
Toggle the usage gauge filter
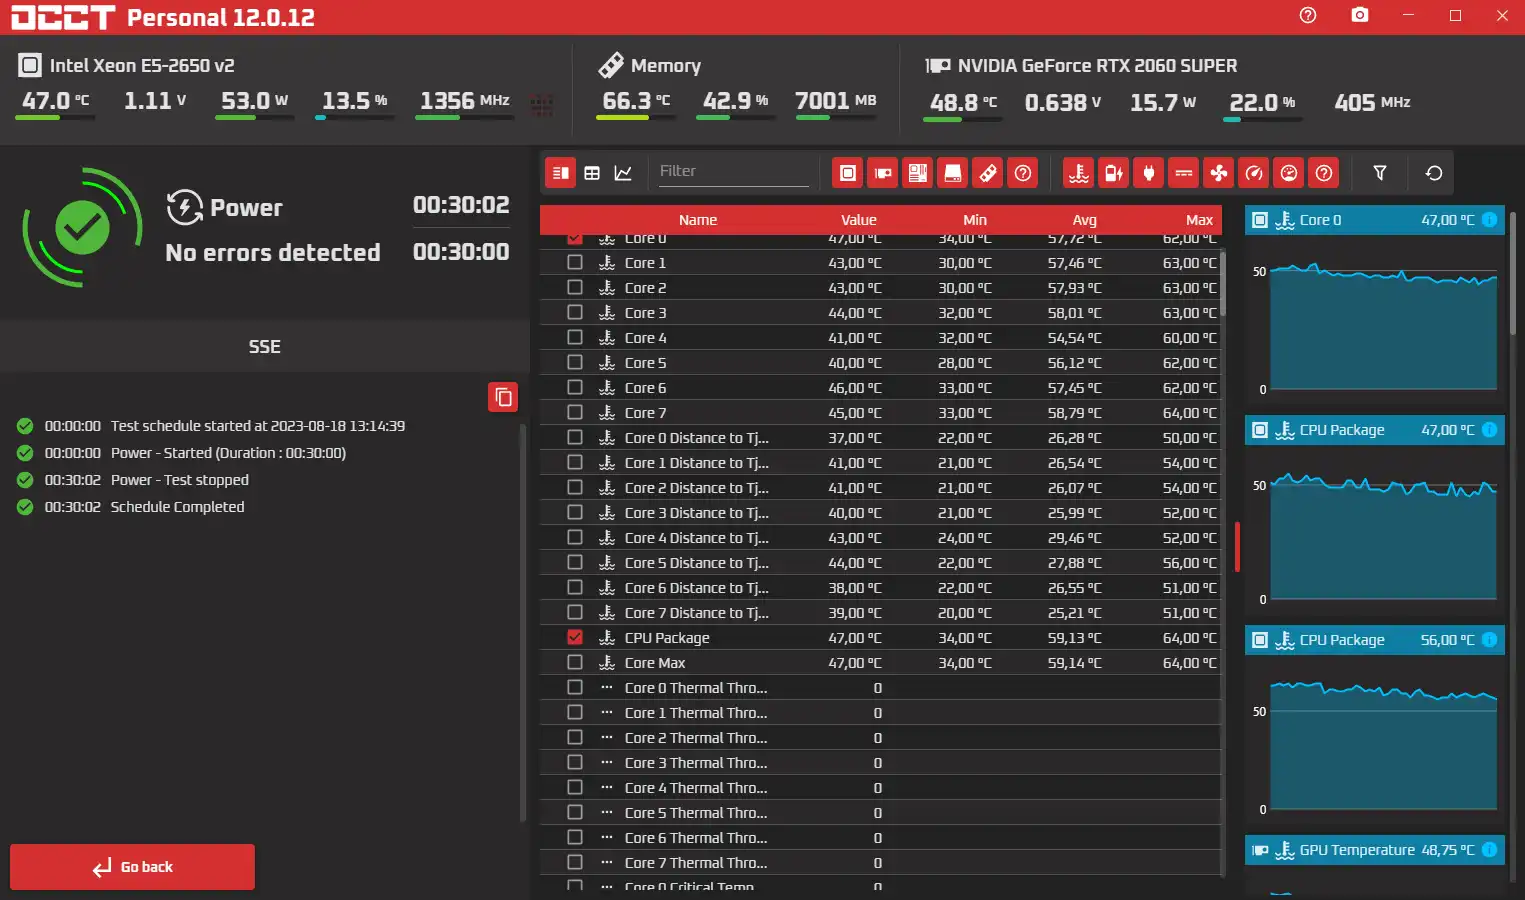click(1289, 173)
